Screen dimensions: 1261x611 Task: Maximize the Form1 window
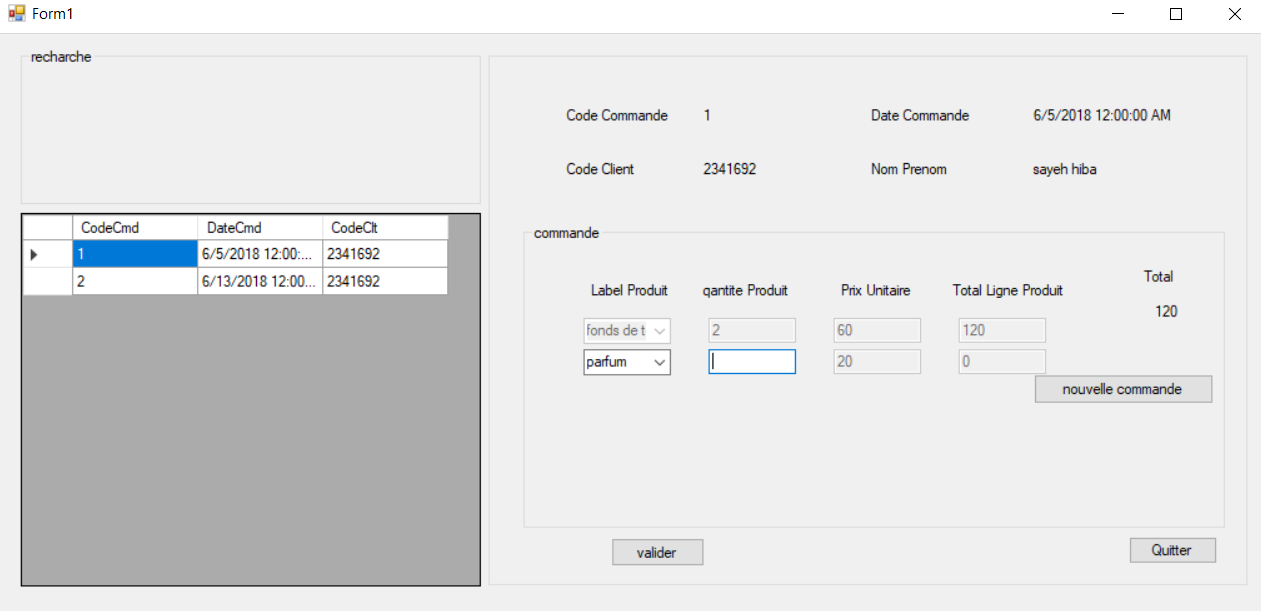pos(1176,14)
